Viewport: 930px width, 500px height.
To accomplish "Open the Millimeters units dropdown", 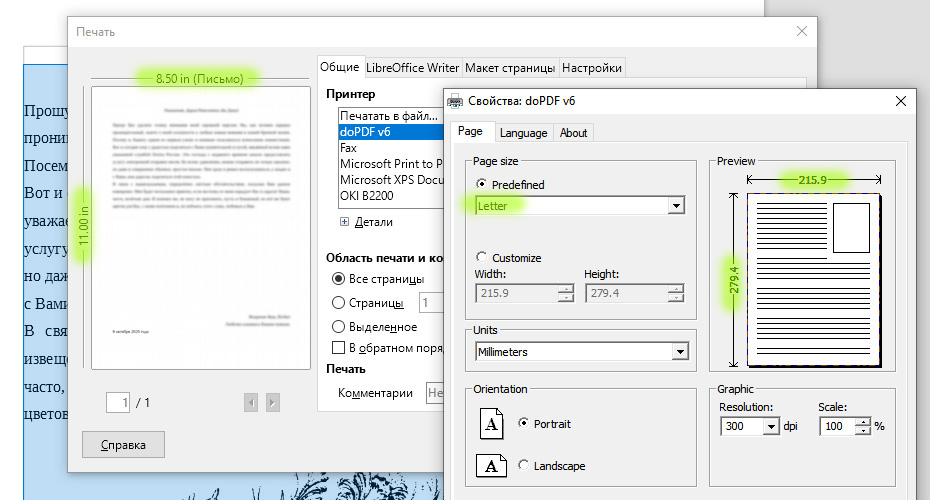I will click(680, 352).
